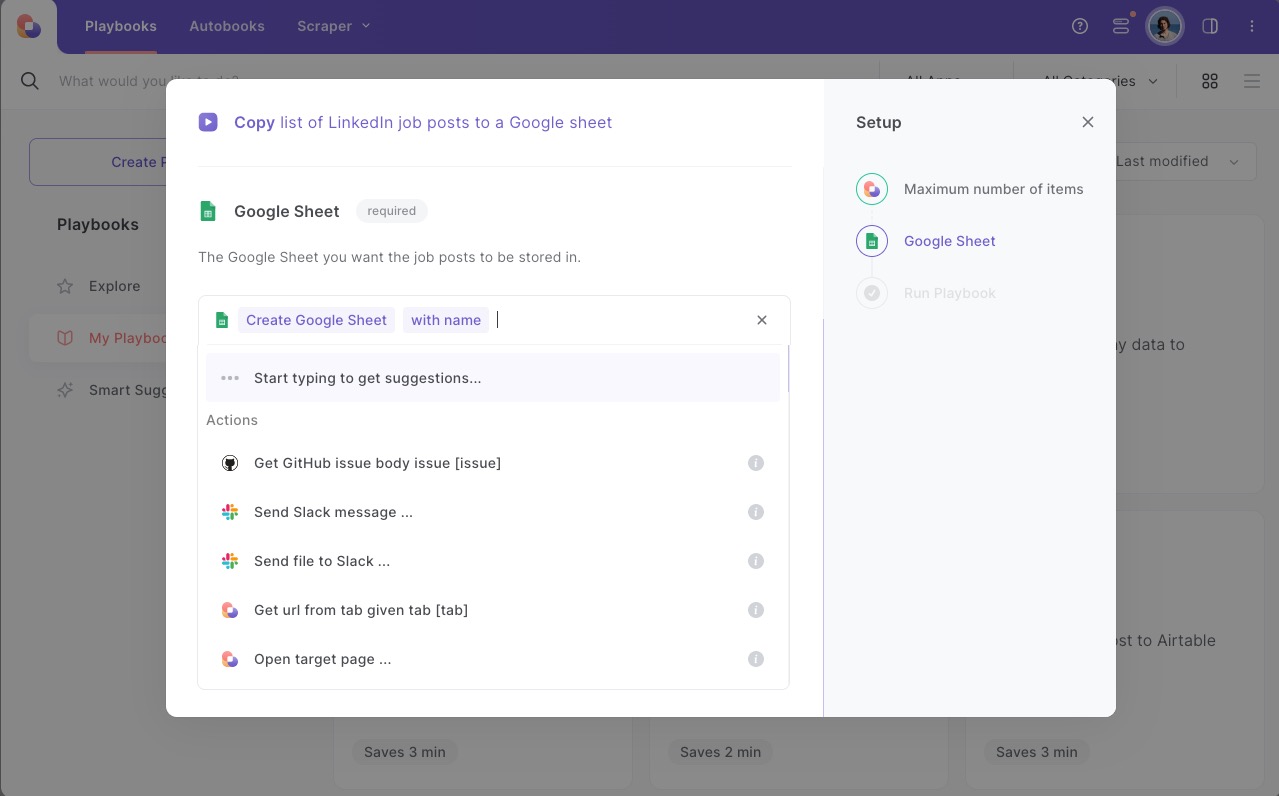This screenshot has width=1279, height=796.
Task: Expand the All Categories filter dropdown
Action: [1100, 81]
